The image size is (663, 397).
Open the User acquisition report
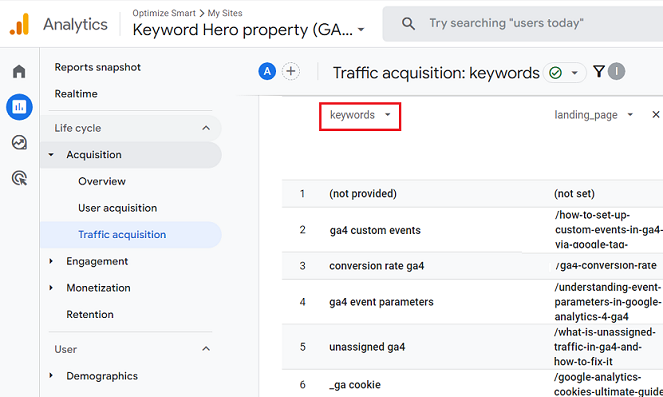point(118,208)
